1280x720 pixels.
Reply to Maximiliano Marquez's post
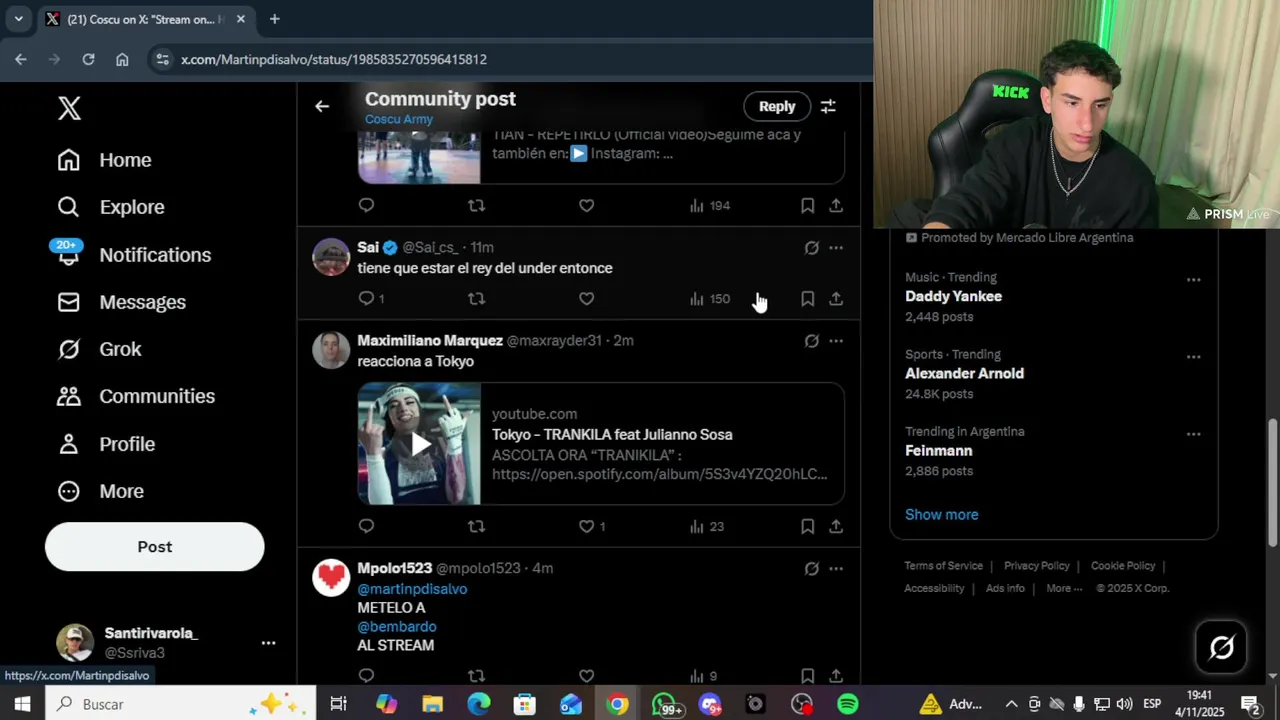click(367, 526)
